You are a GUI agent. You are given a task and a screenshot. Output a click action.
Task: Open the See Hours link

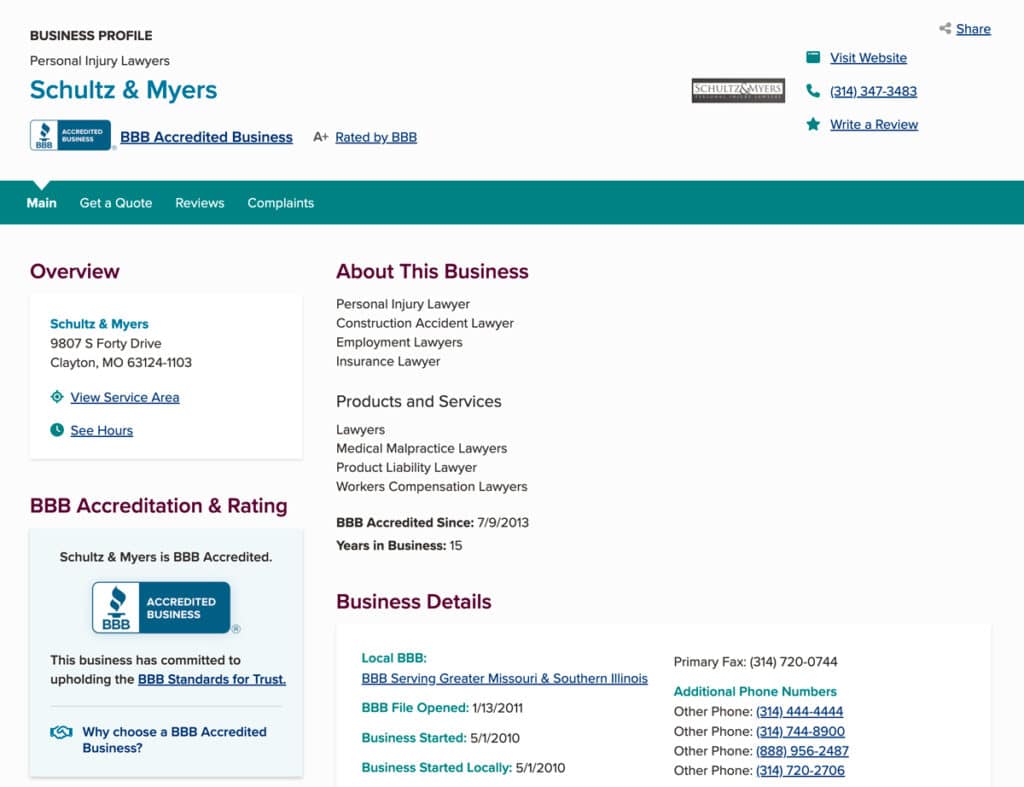click(101, 430)
